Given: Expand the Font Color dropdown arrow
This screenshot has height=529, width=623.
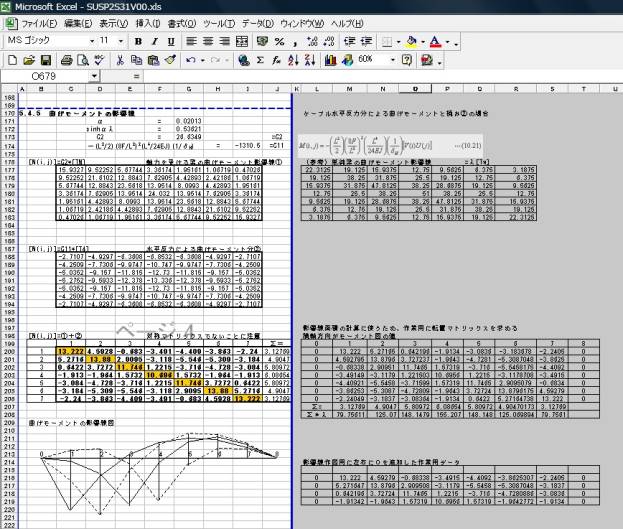Looking at the screenshot, I should click(448, 42).
